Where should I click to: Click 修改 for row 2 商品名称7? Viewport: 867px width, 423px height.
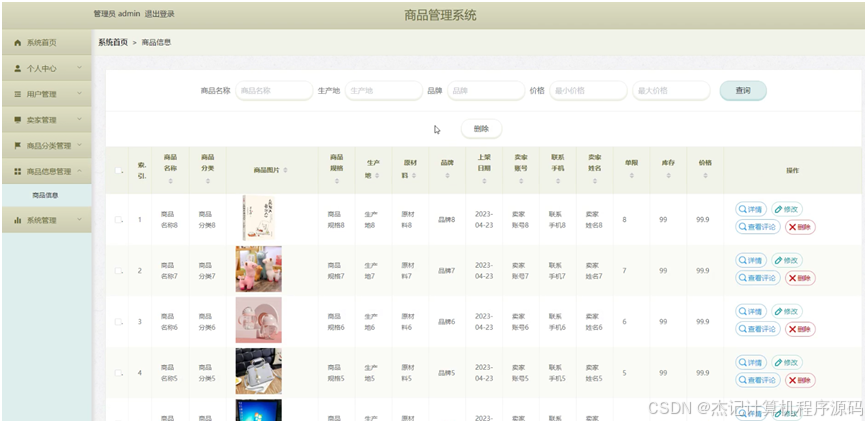787,260
